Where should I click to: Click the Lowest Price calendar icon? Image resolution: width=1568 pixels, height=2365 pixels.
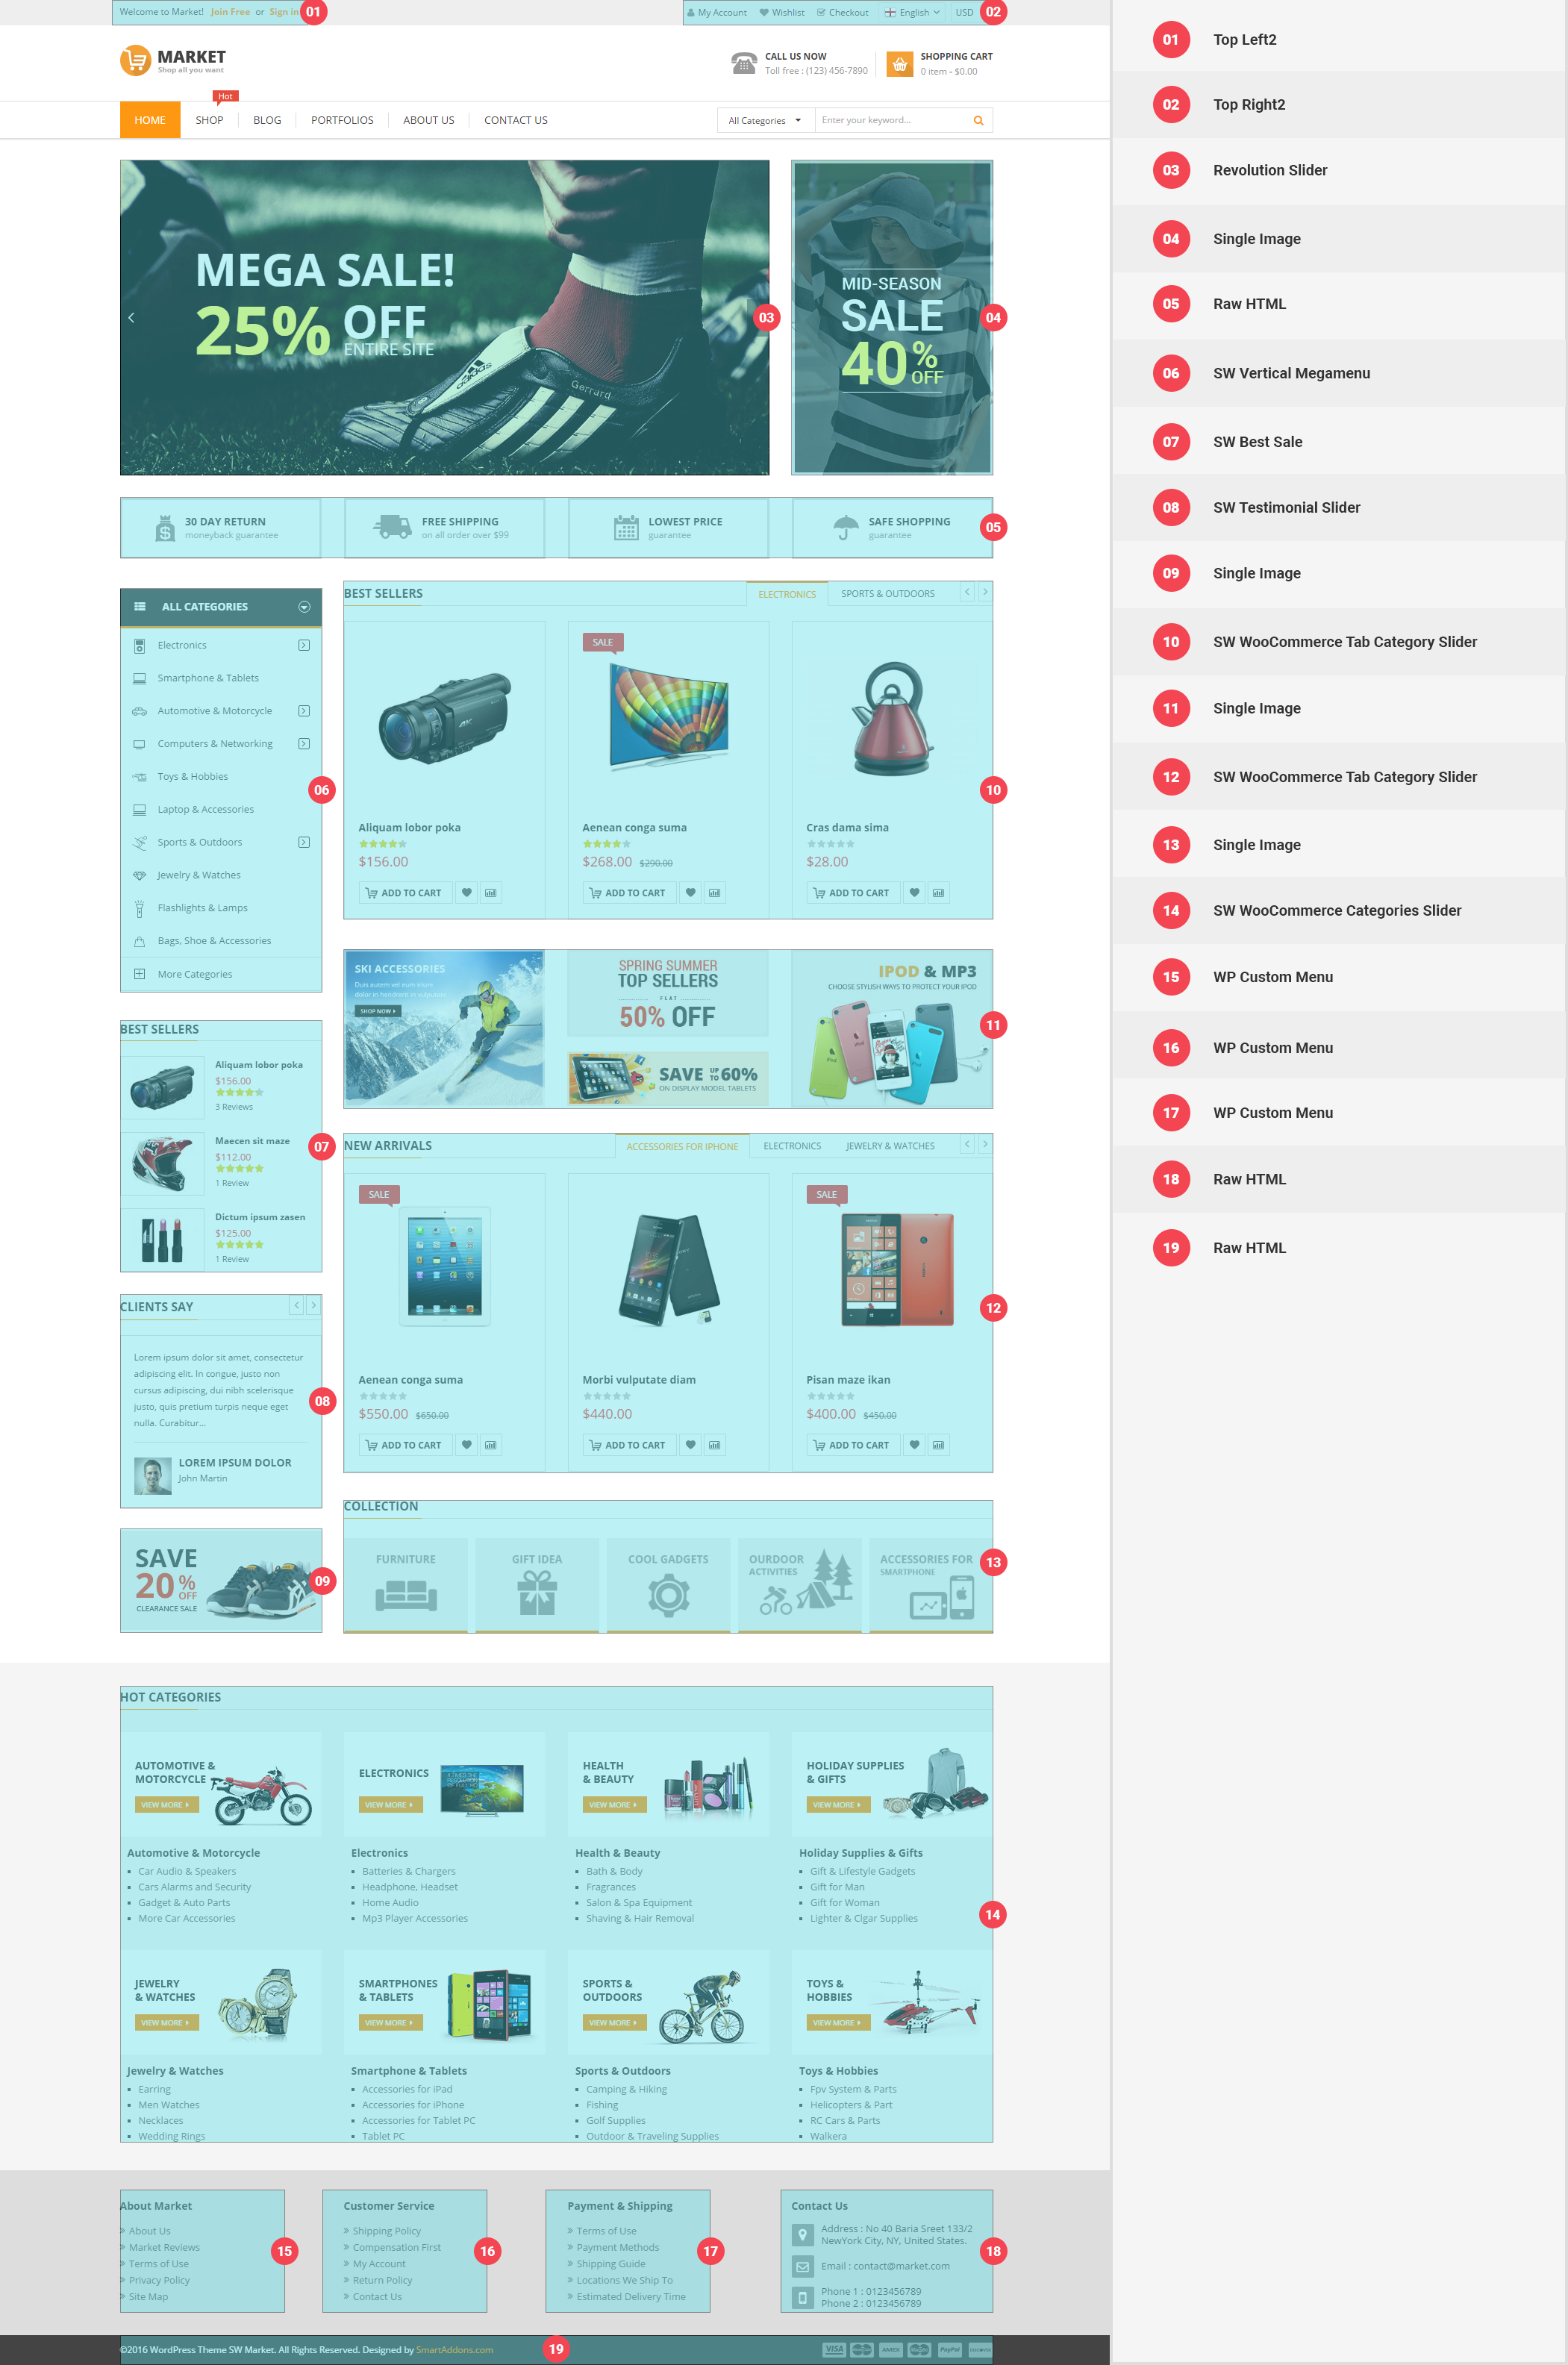point(626,528)
